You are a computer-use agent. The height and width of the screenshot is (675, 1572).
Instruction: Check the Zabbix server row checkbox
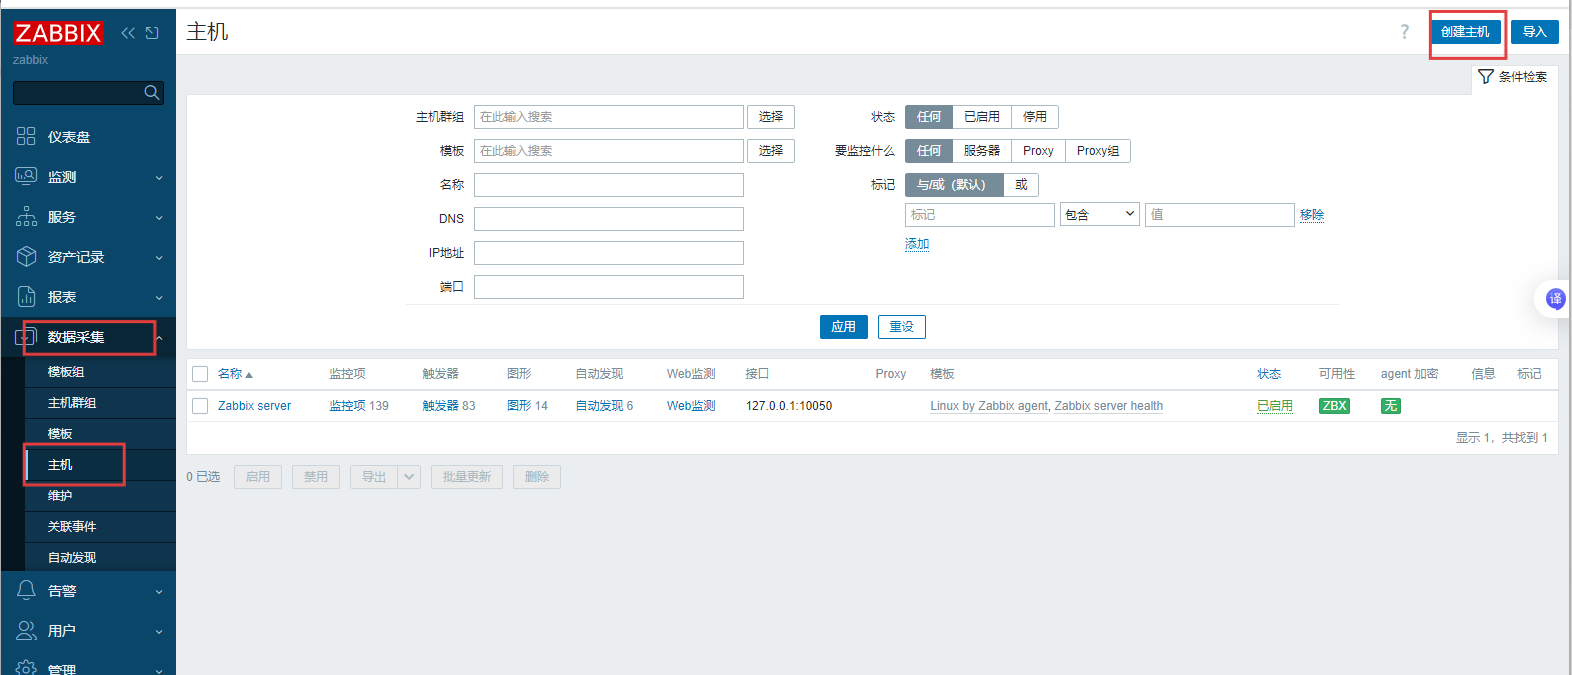tap(200, 406)
